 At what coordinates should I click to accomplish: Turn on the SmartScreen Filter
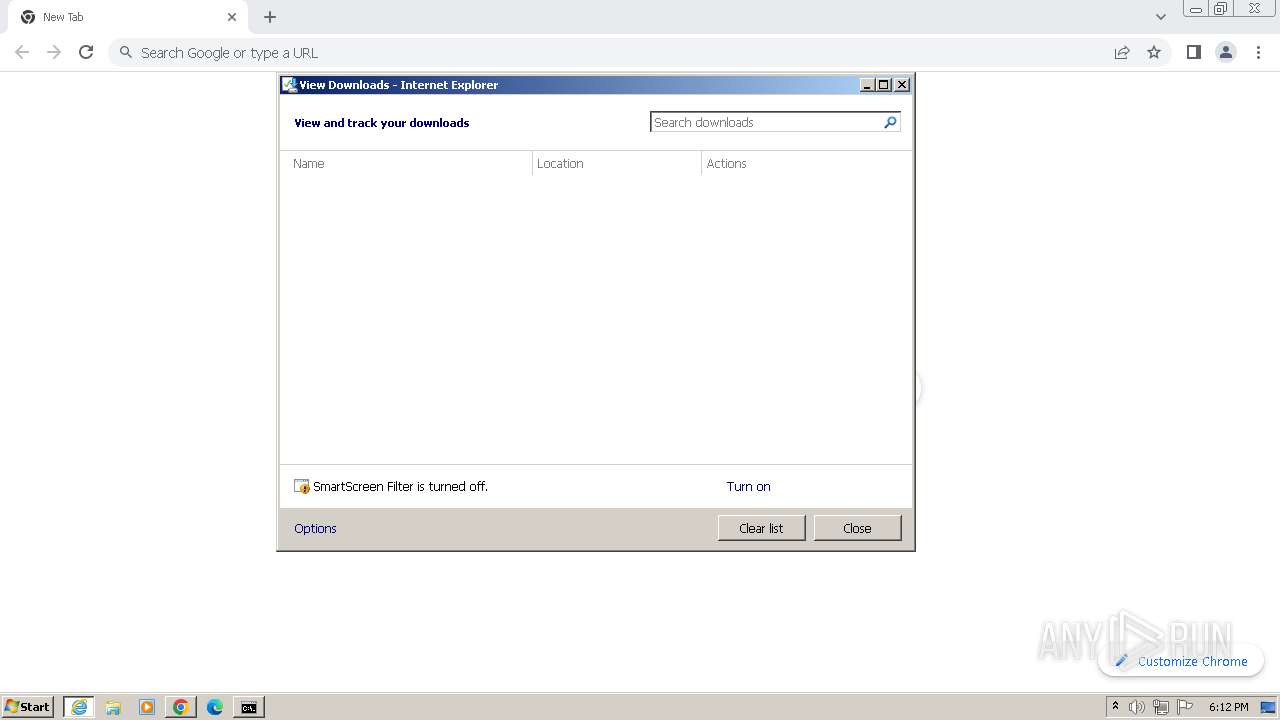point(748,486)
